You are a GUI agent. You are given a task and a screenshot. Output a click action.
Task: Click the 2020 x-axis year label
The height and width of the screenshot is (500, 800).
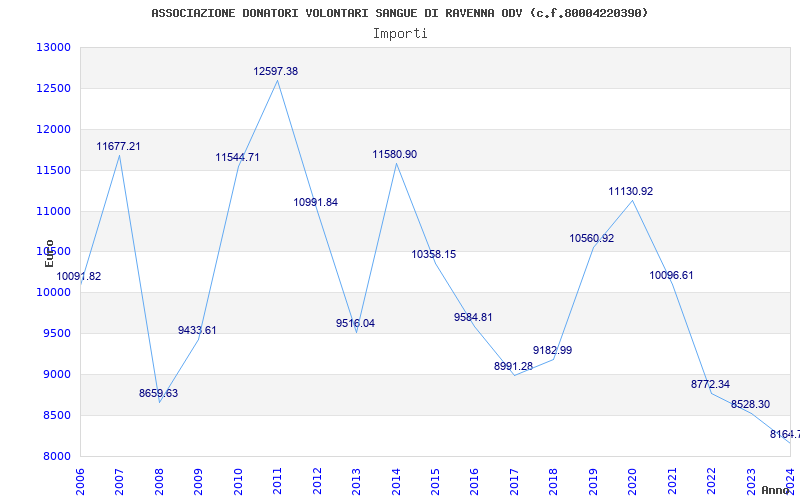632,481
